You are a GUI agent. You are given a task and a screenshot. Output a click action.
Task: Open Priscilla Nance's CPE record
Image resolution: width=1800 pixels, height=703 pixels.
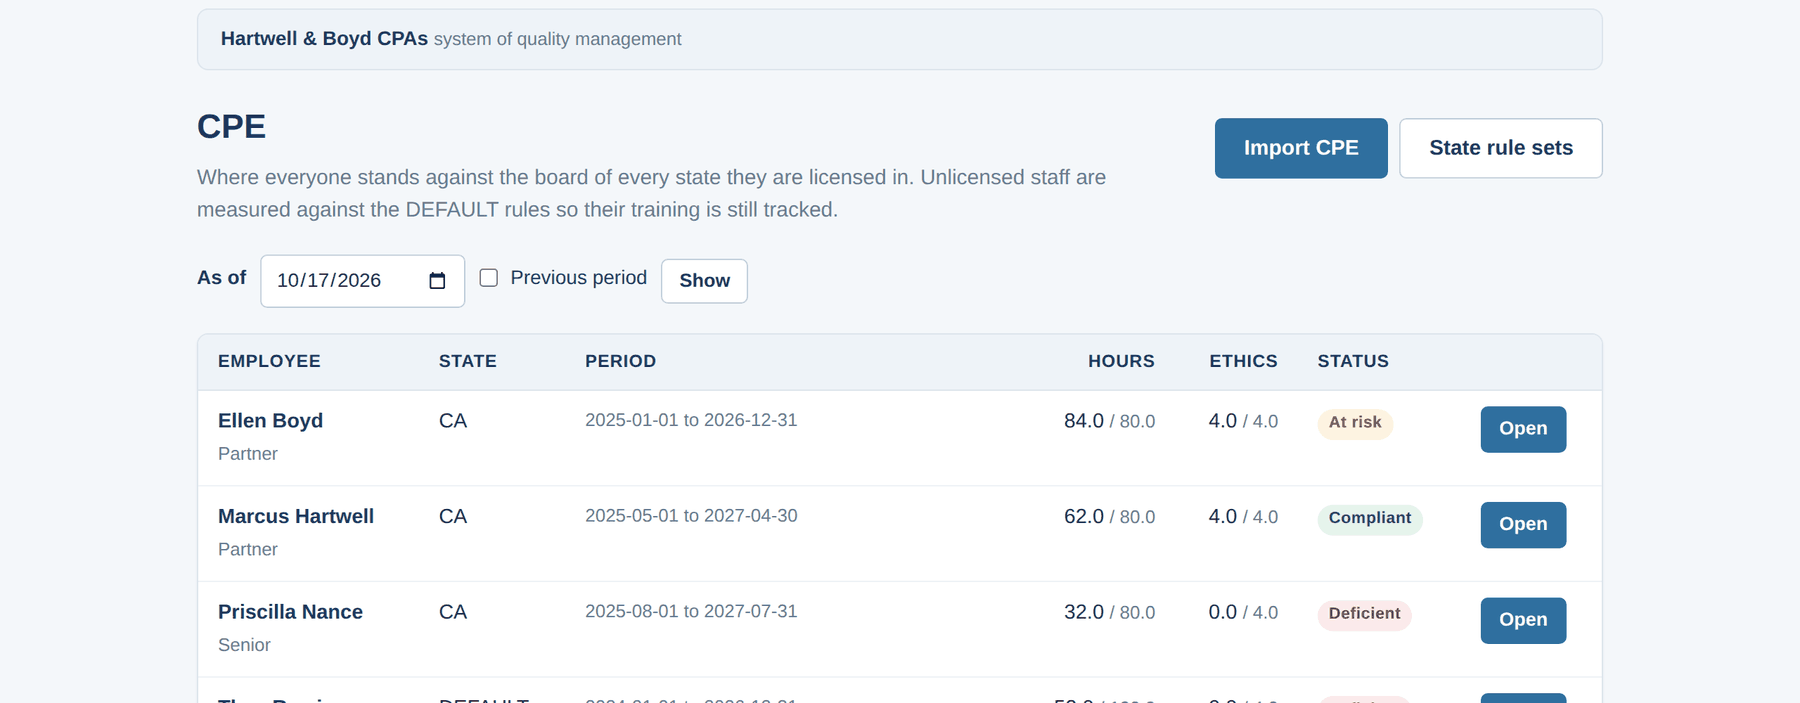(1523, 620)
